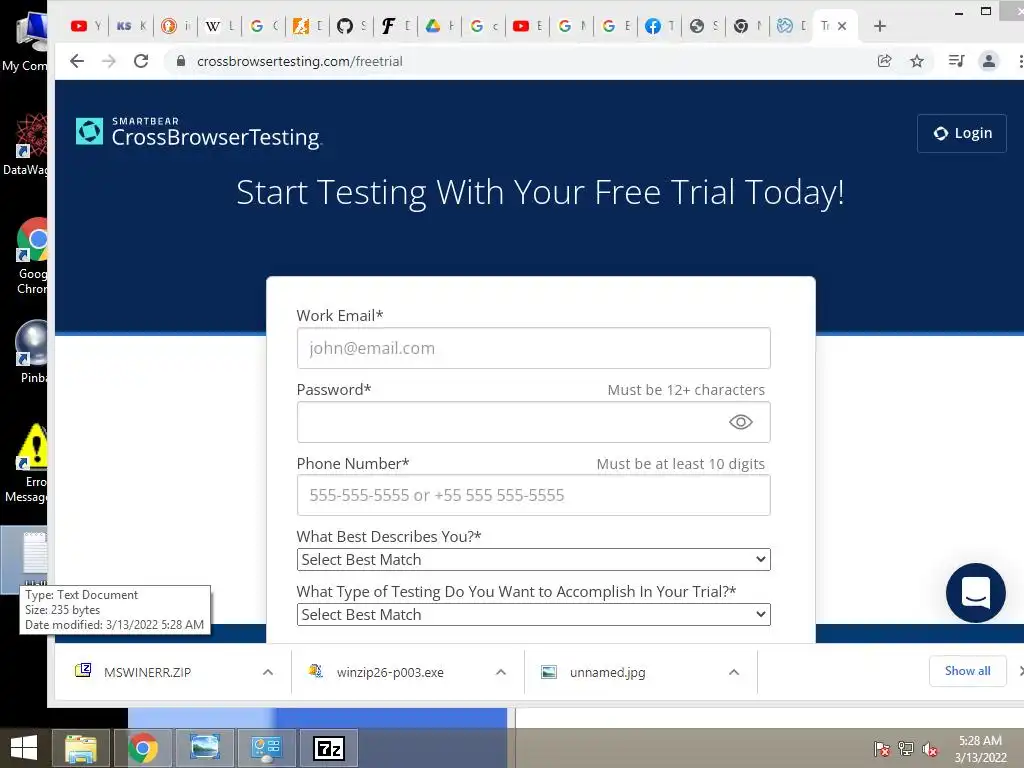Select the DataWag desktop shortcut
Viewport: 1024px width, 768px height.
point(26,144)
